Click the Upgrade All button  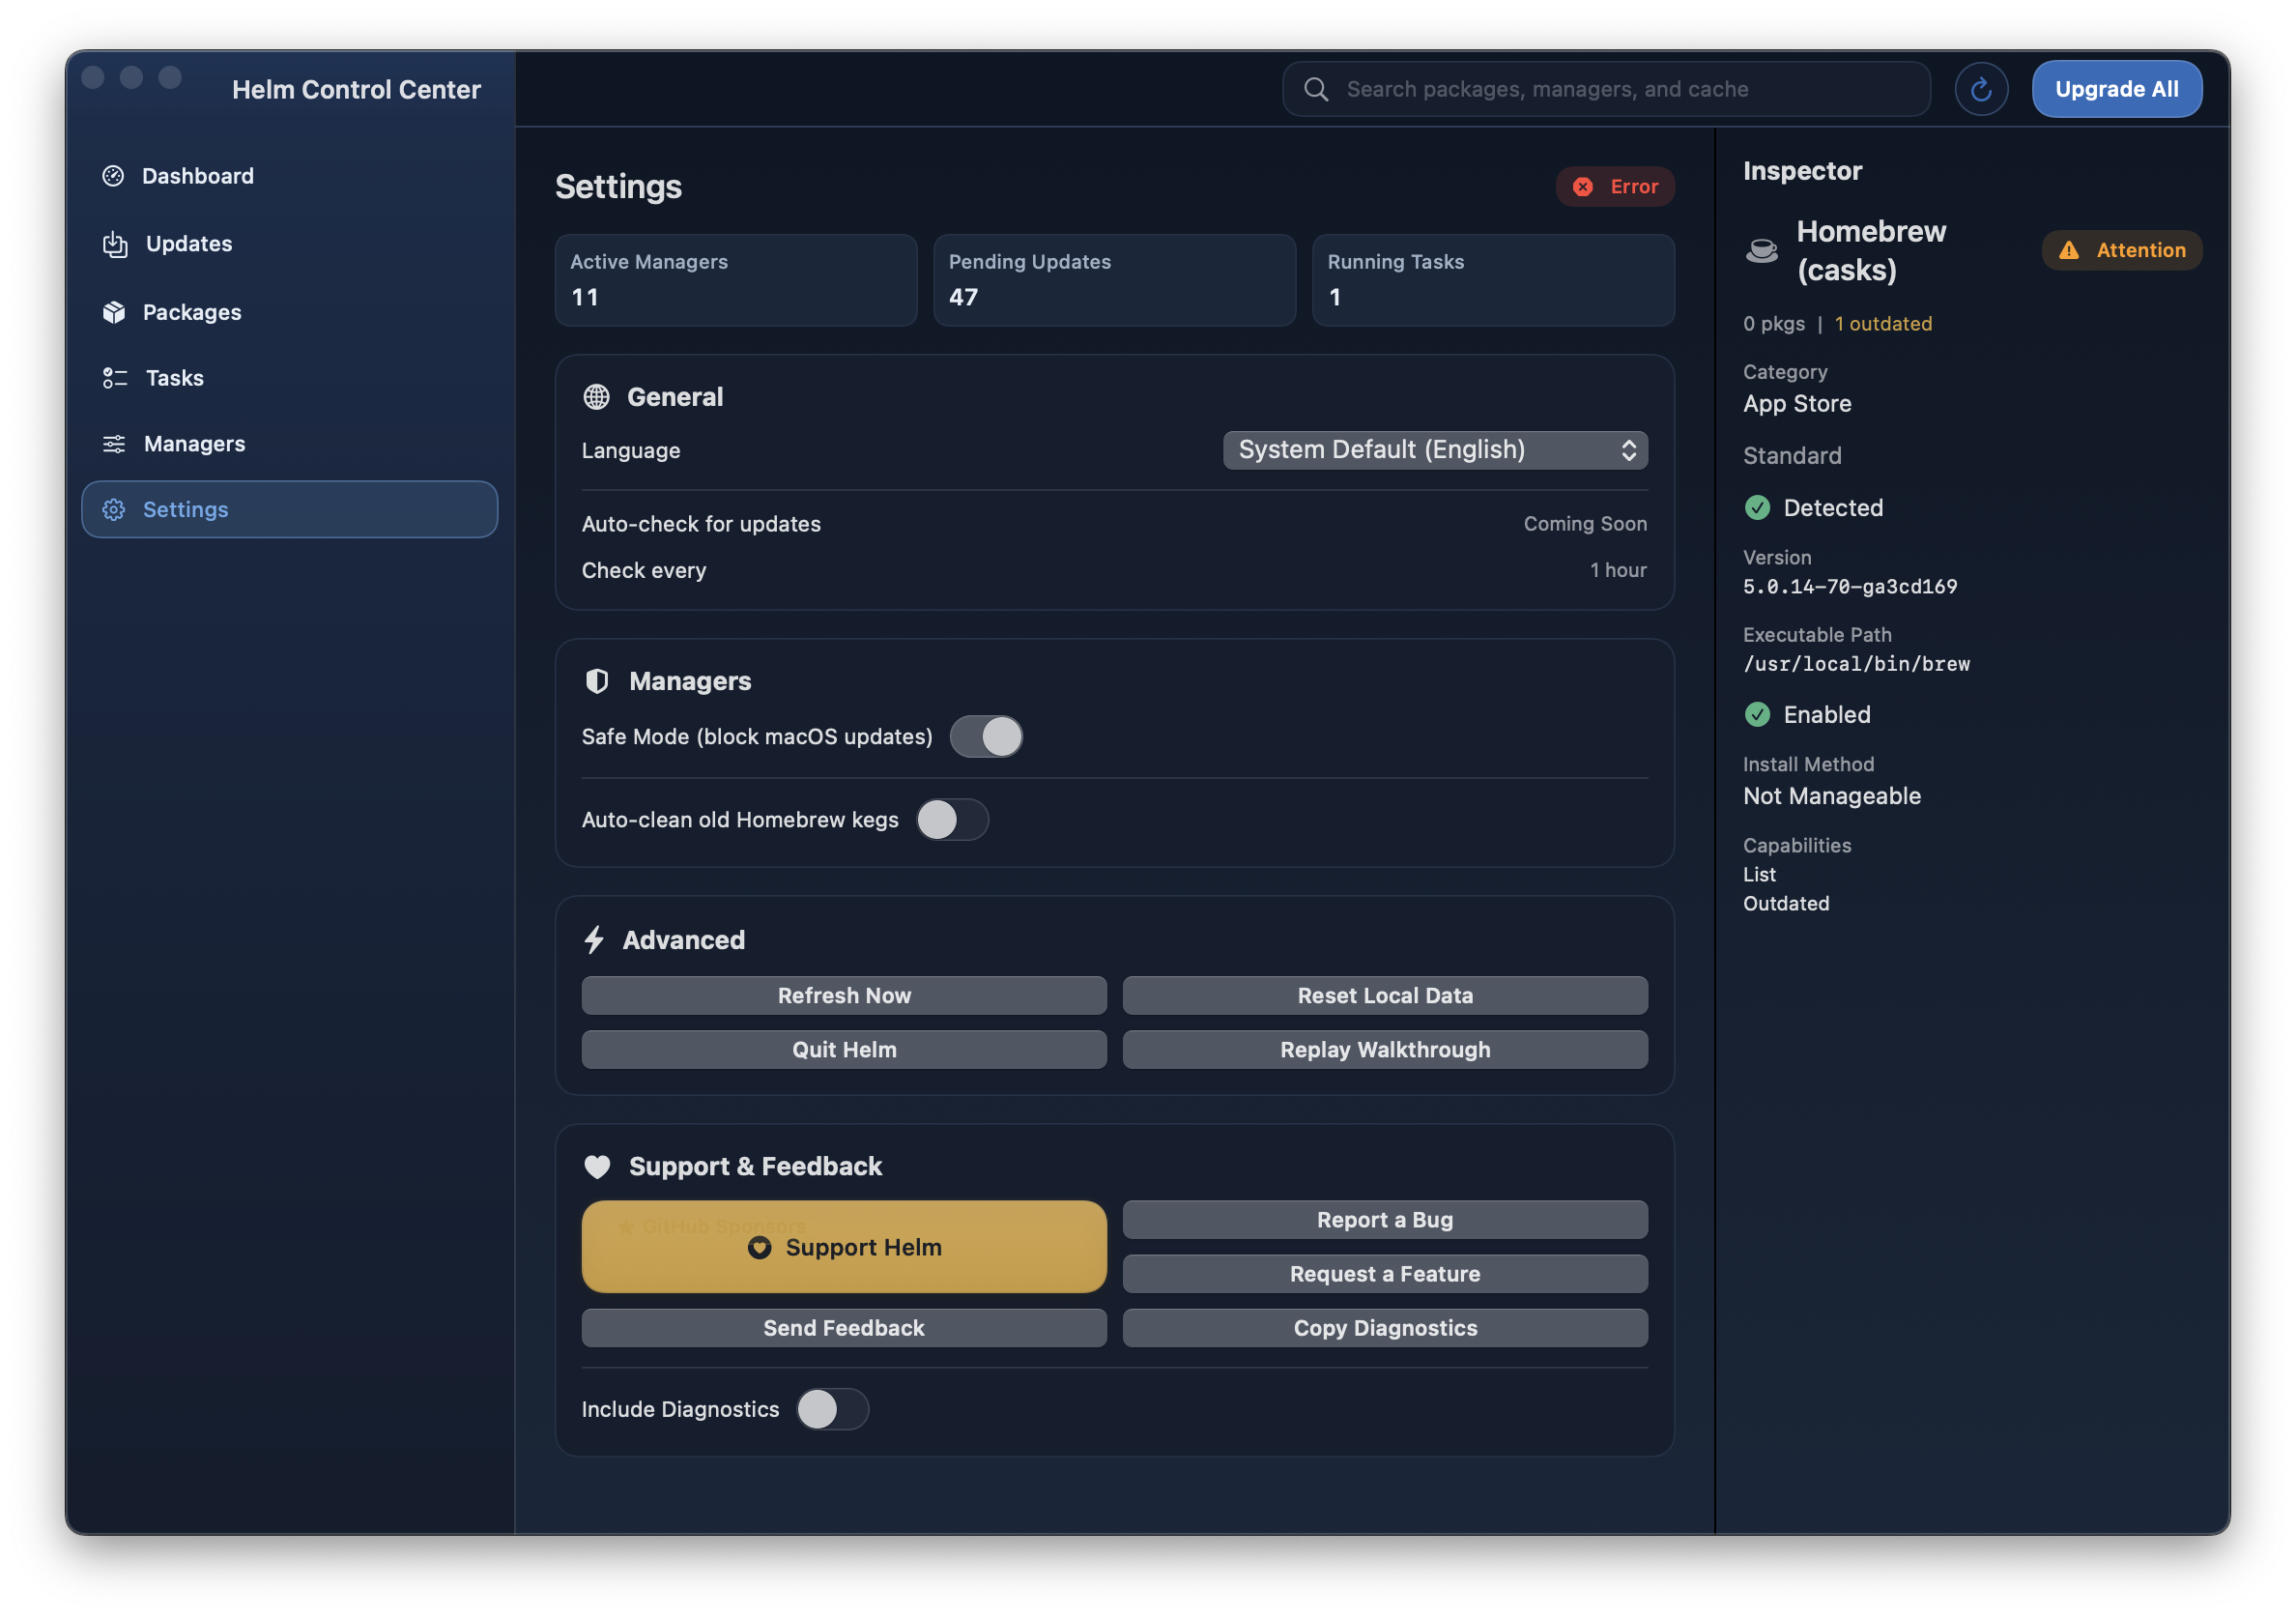point(2116,88)
